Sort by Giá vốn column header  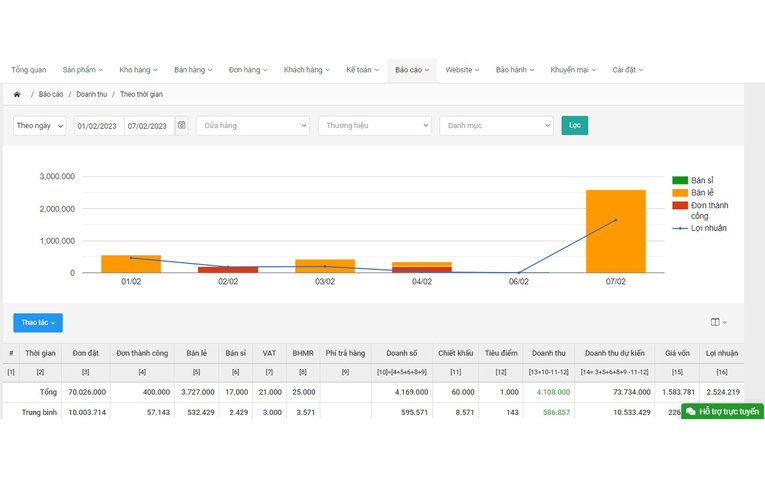677,353
